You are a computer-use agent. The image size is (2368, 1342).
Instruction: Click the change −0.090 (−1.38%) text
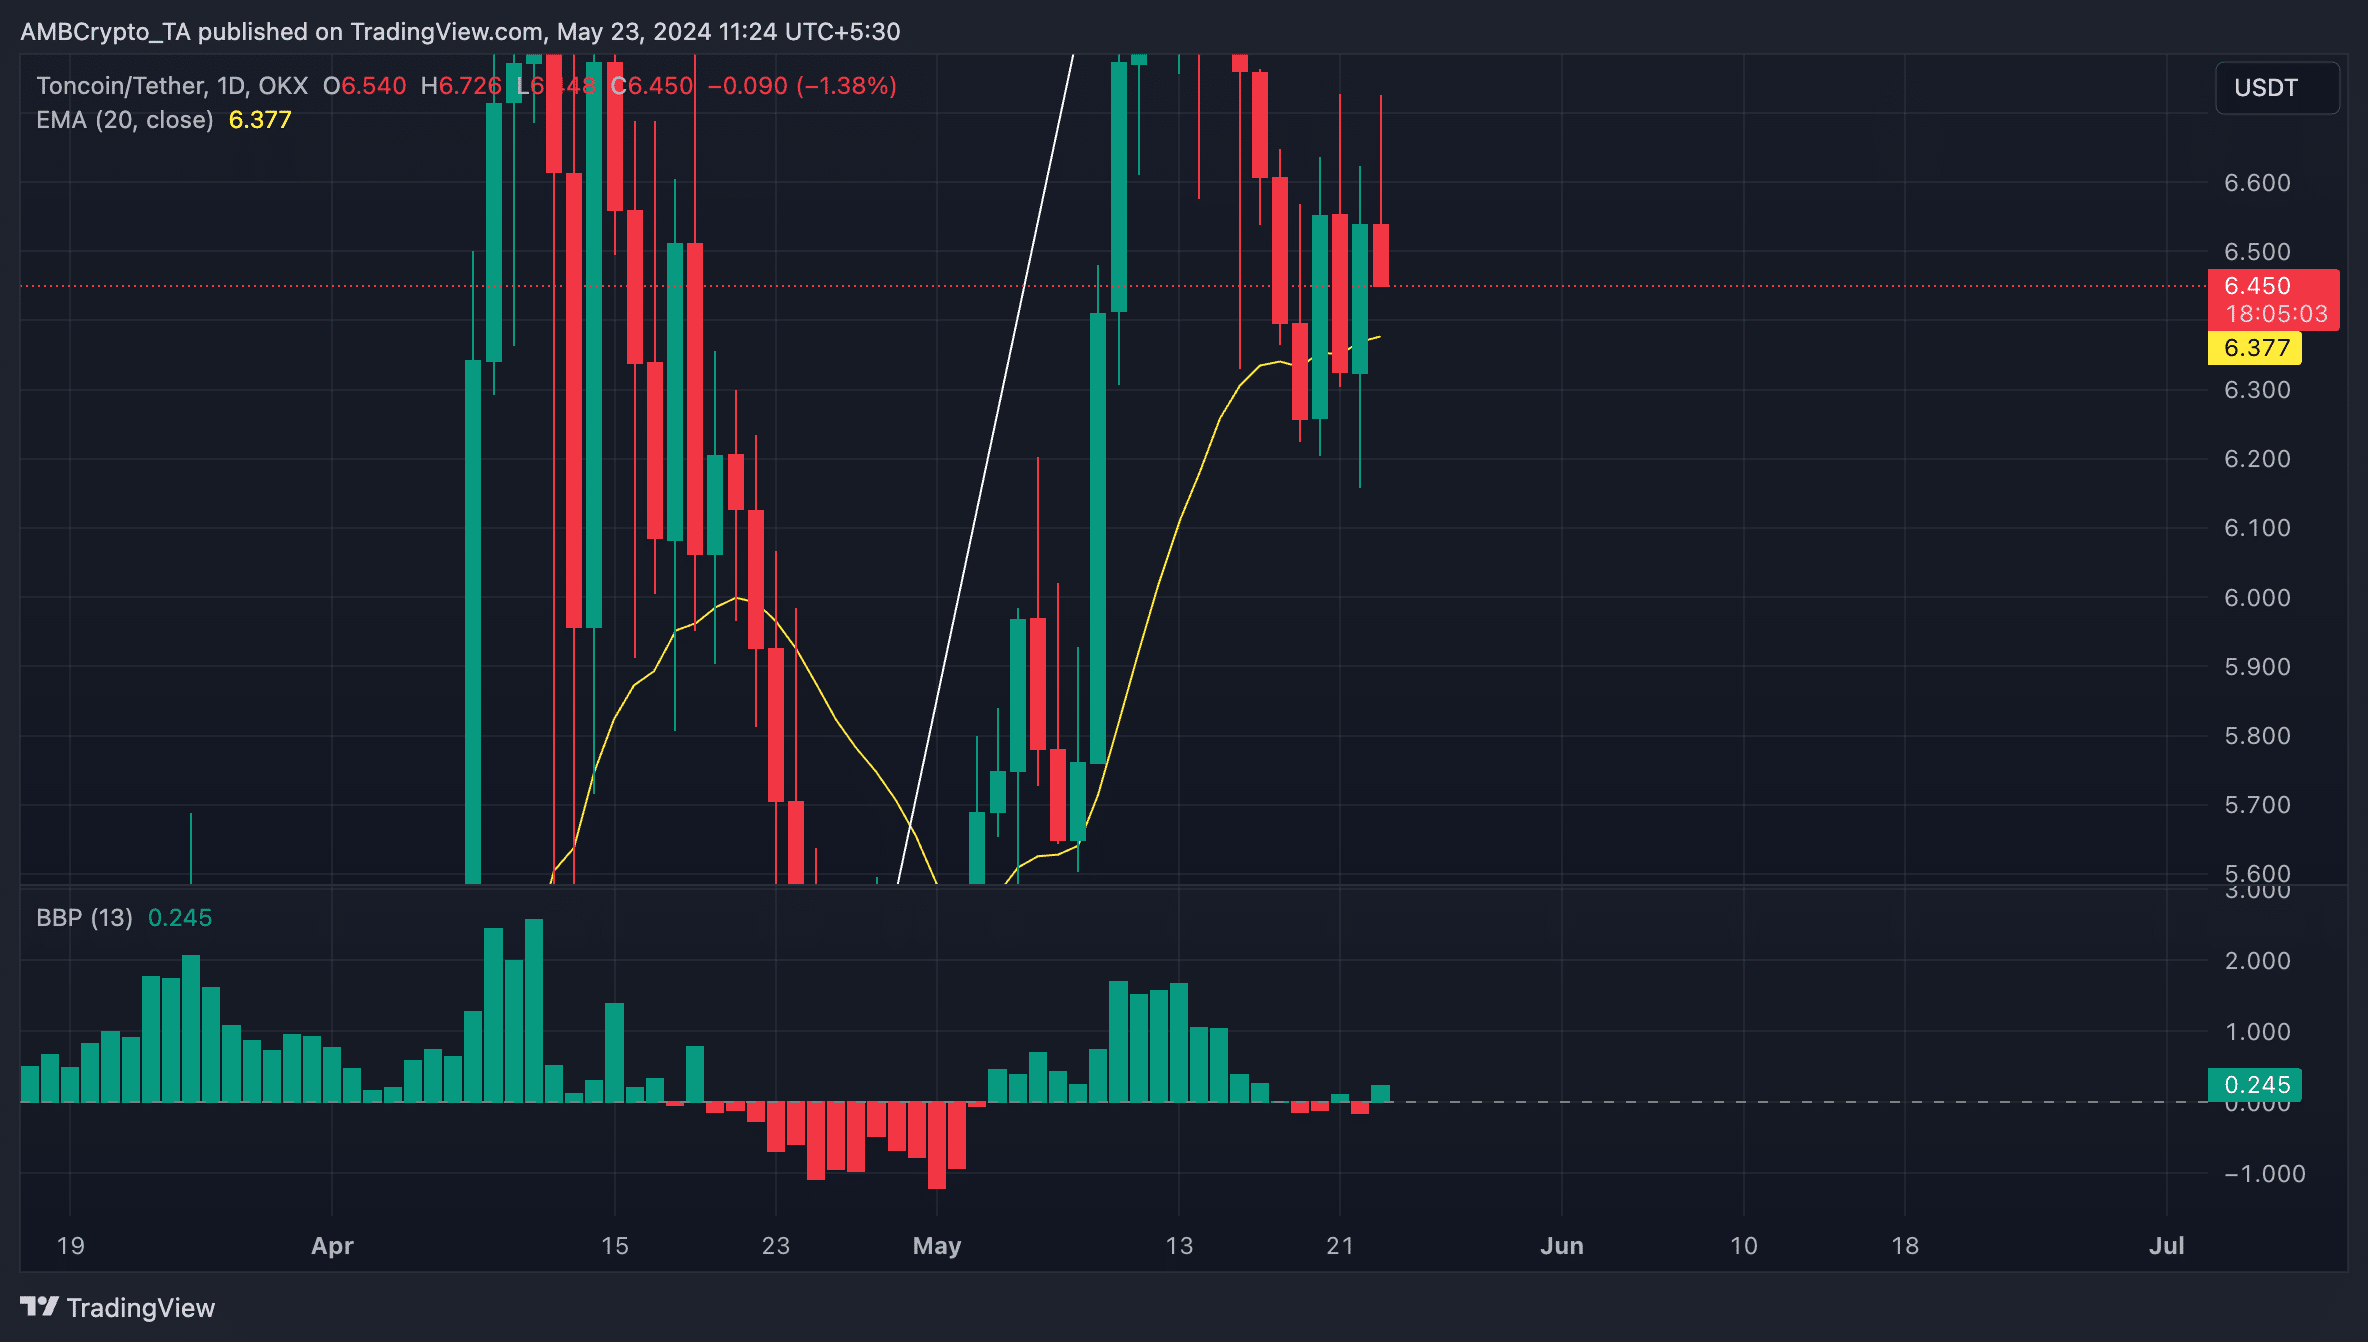(x=802, y=86)
